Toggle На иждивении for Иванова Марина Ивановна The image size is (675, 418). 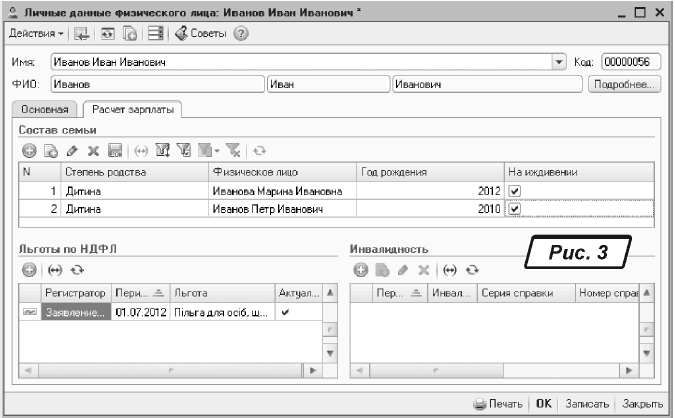514,190
